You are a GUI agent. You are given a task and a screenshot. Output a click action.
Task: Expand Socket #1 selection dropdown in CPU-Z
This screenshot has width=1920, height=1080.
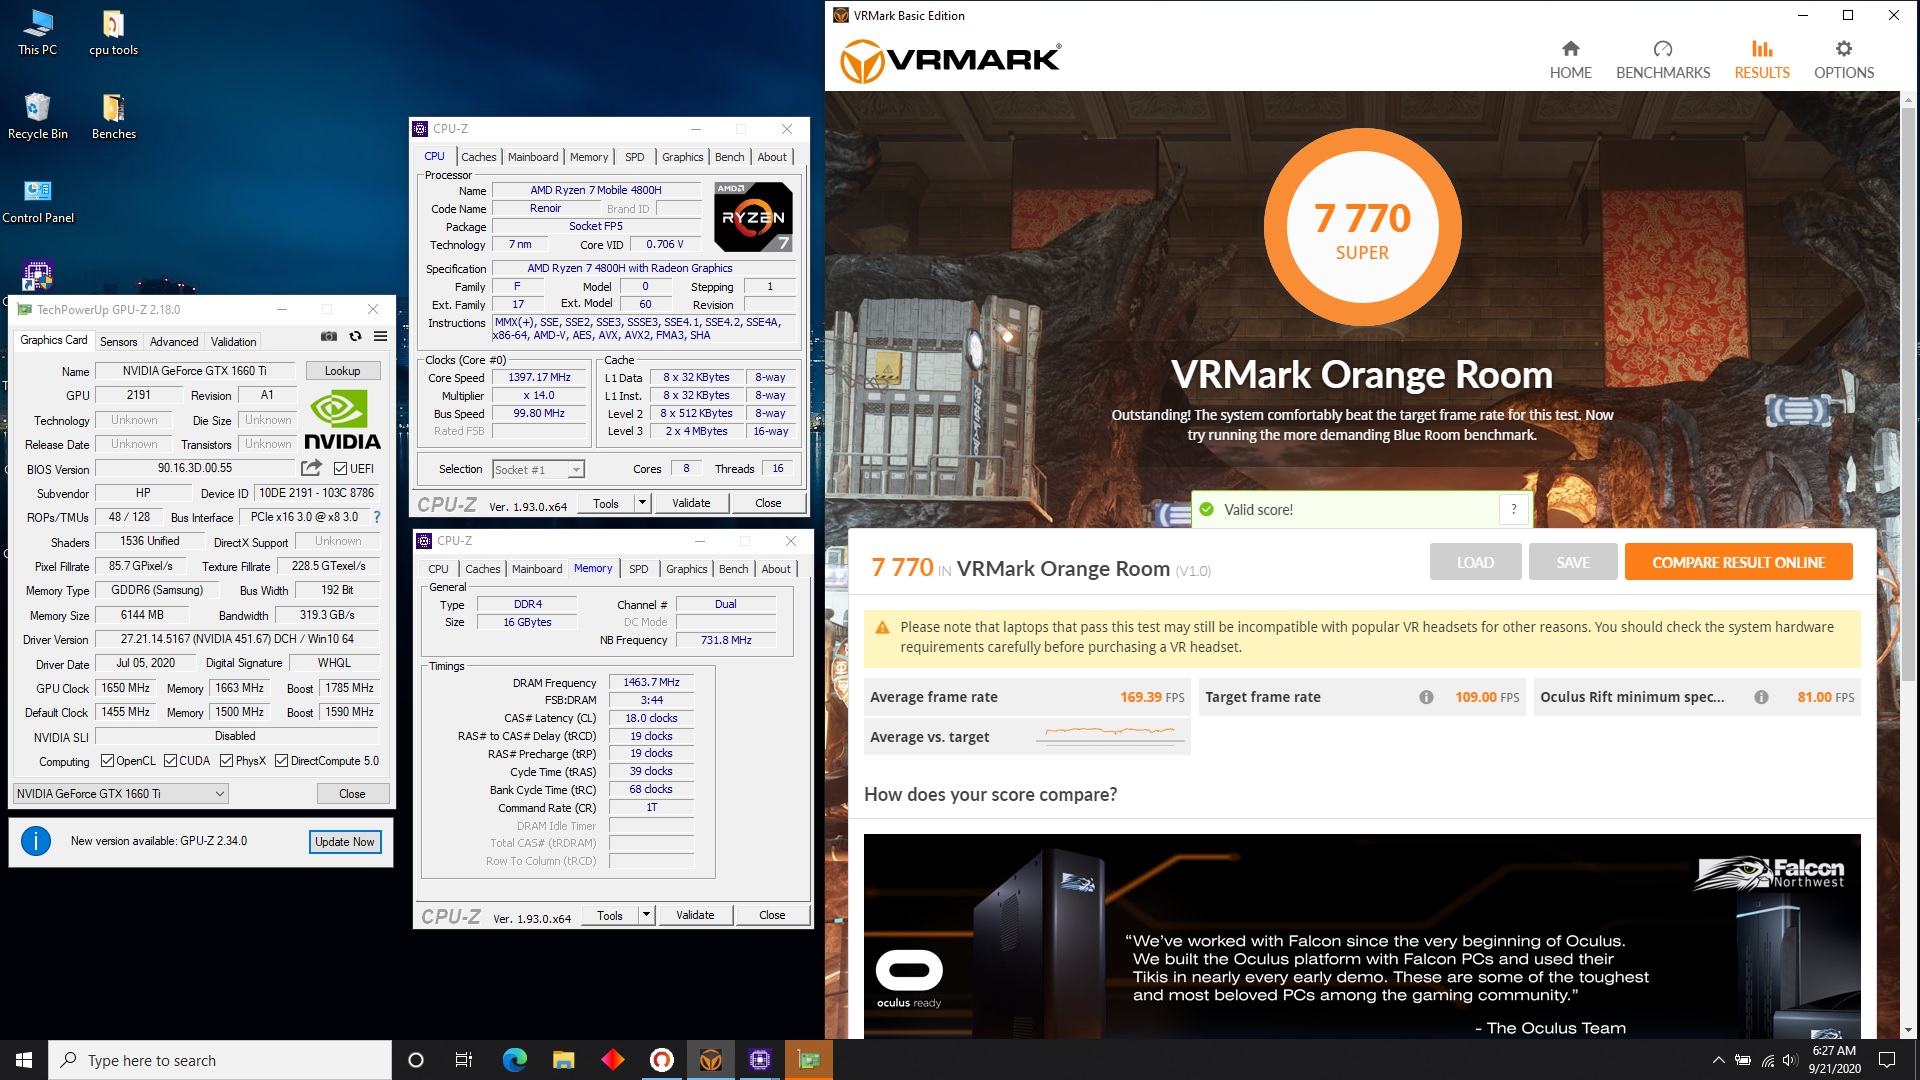576,470
